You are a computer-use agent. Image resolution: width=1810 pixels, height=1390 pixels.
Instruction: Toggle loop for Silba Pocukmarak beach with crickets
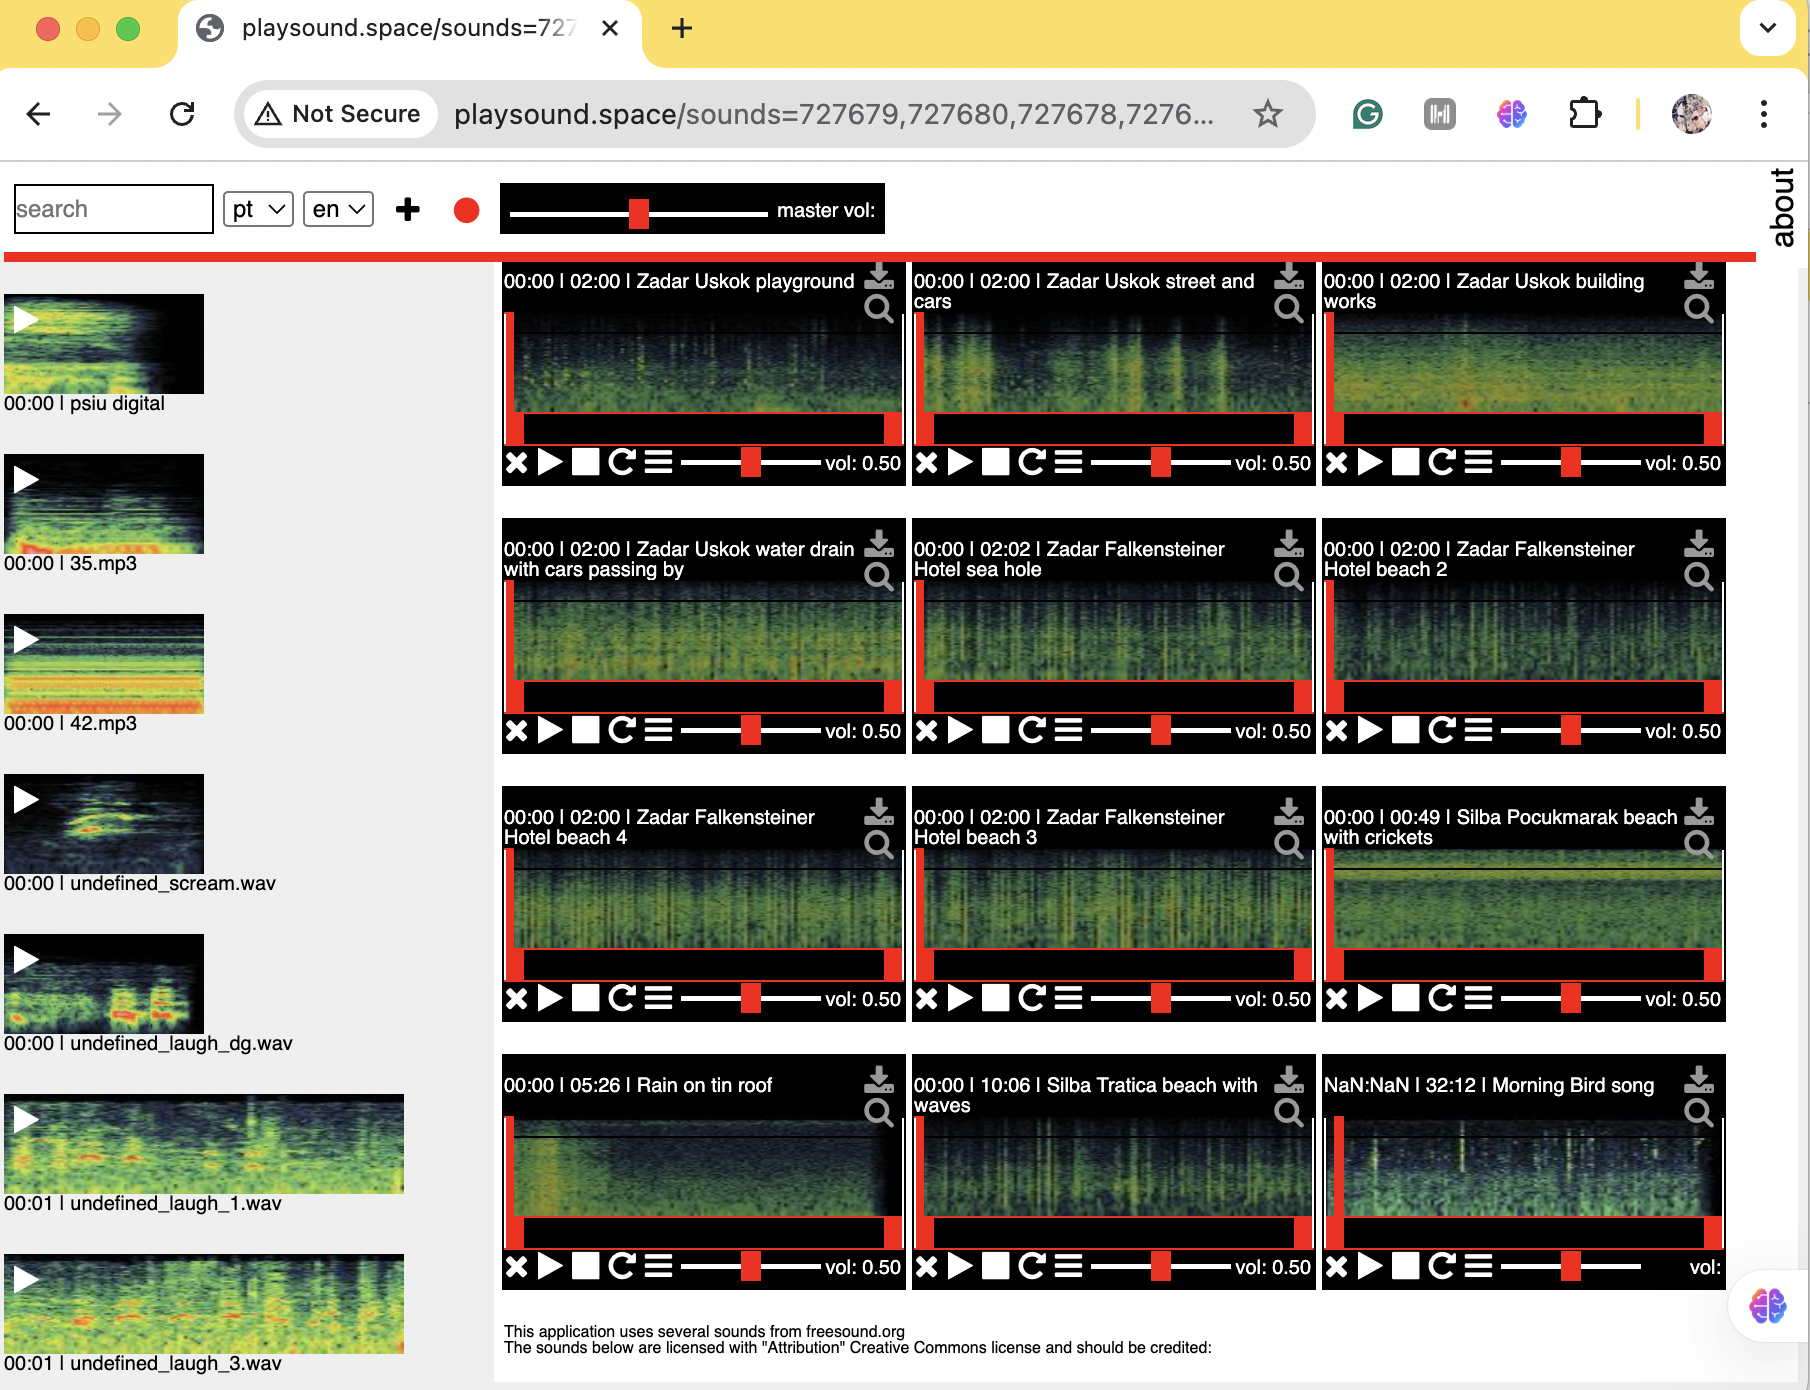tap(1442, 999)
